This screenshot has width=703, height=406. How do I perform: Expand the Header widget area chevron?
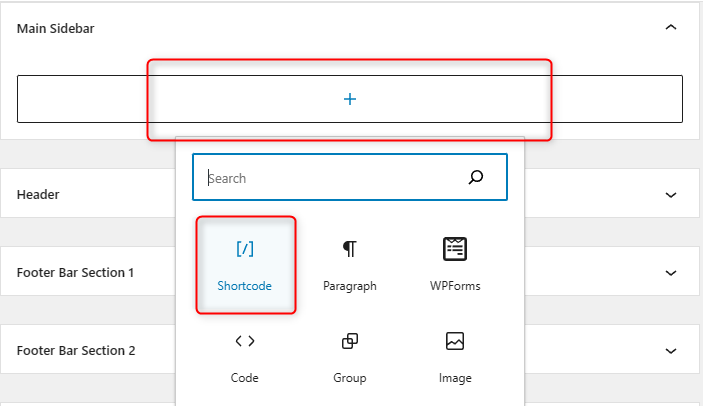click(x=670, y=195)
